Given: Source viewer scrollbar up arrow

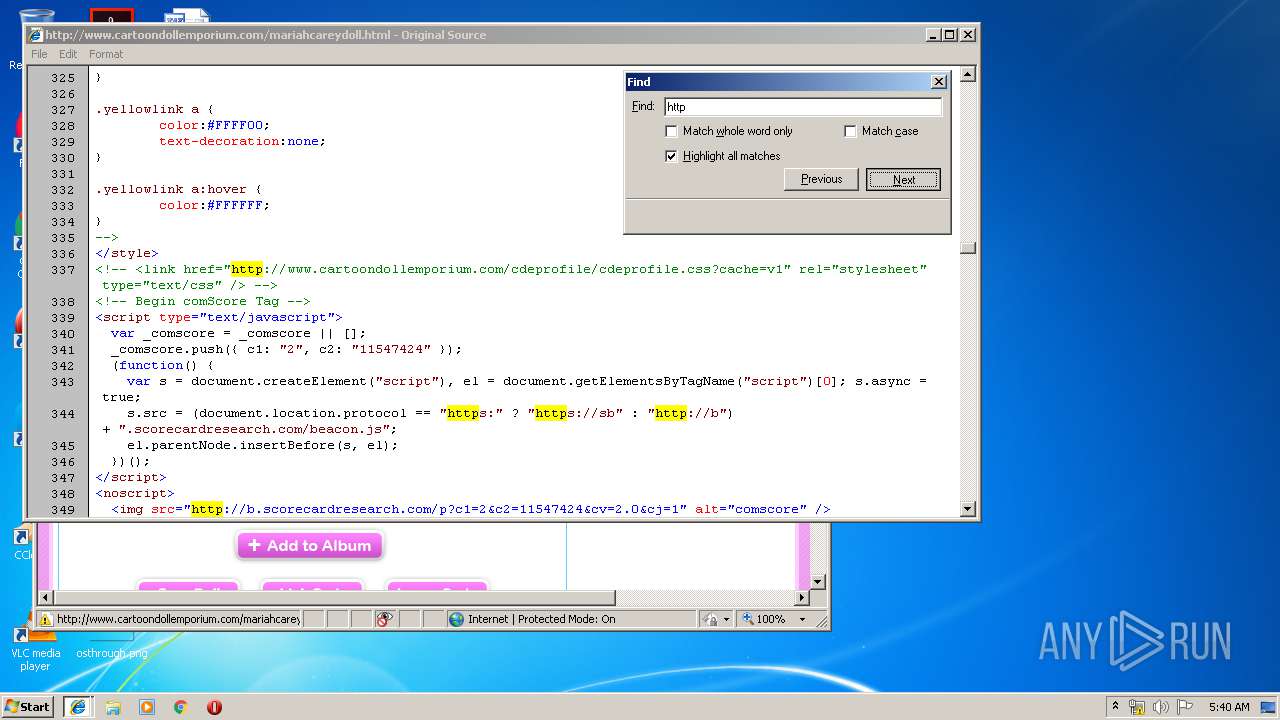Looking at the screenshot, I should pyautogui.click(x=967, y=74).
